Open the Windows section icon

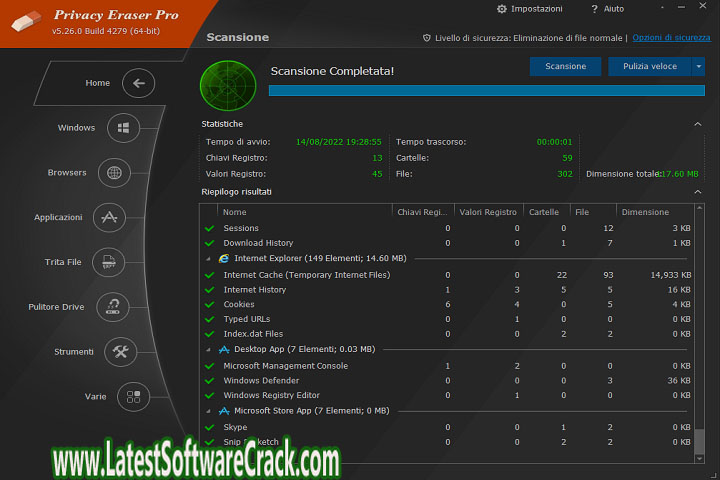pyautogui.click(x=123, y=128)
